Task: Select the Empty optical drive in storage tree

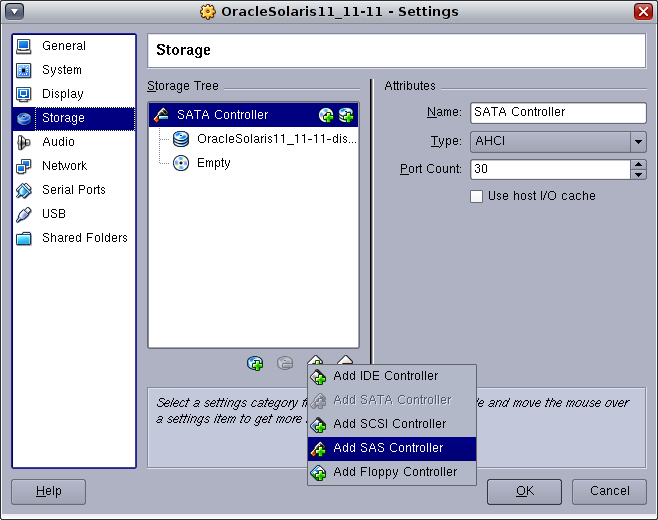Action: point(213,163)
